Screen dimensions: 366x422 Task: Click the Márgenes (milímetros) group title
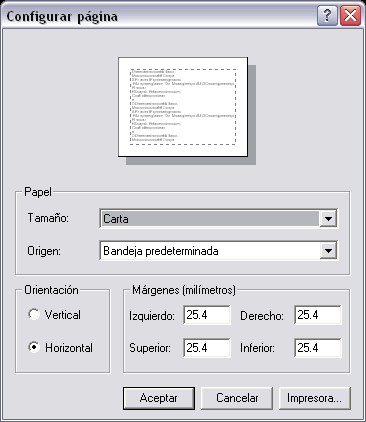[x=184, y=290]
